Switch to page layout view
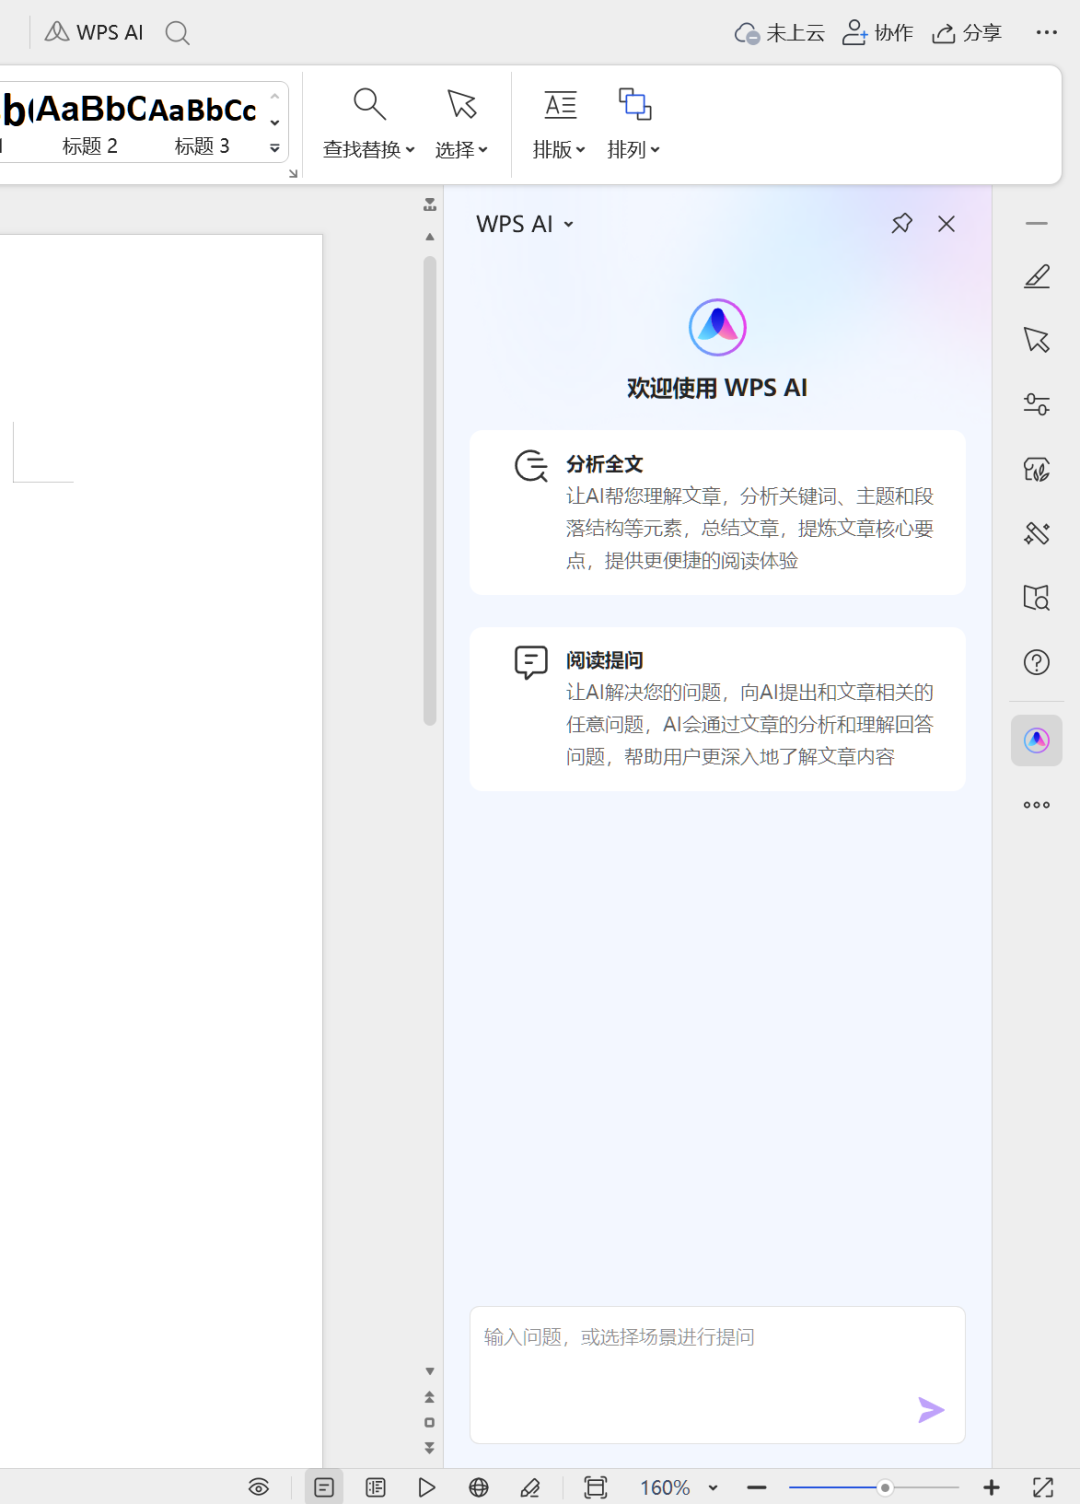1080x1504 pixels. point(324,1487)
